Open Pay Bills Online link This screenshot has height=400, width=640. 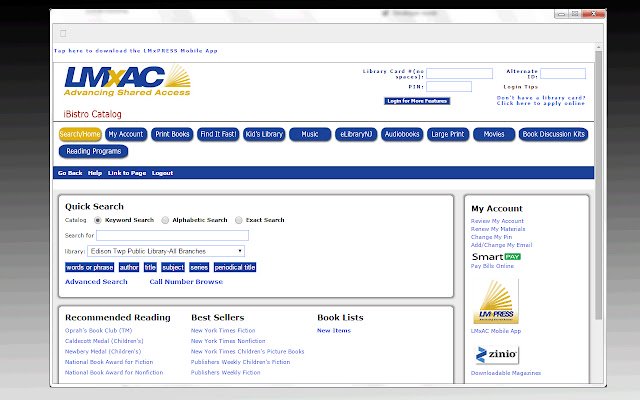(x=492, y=266)
